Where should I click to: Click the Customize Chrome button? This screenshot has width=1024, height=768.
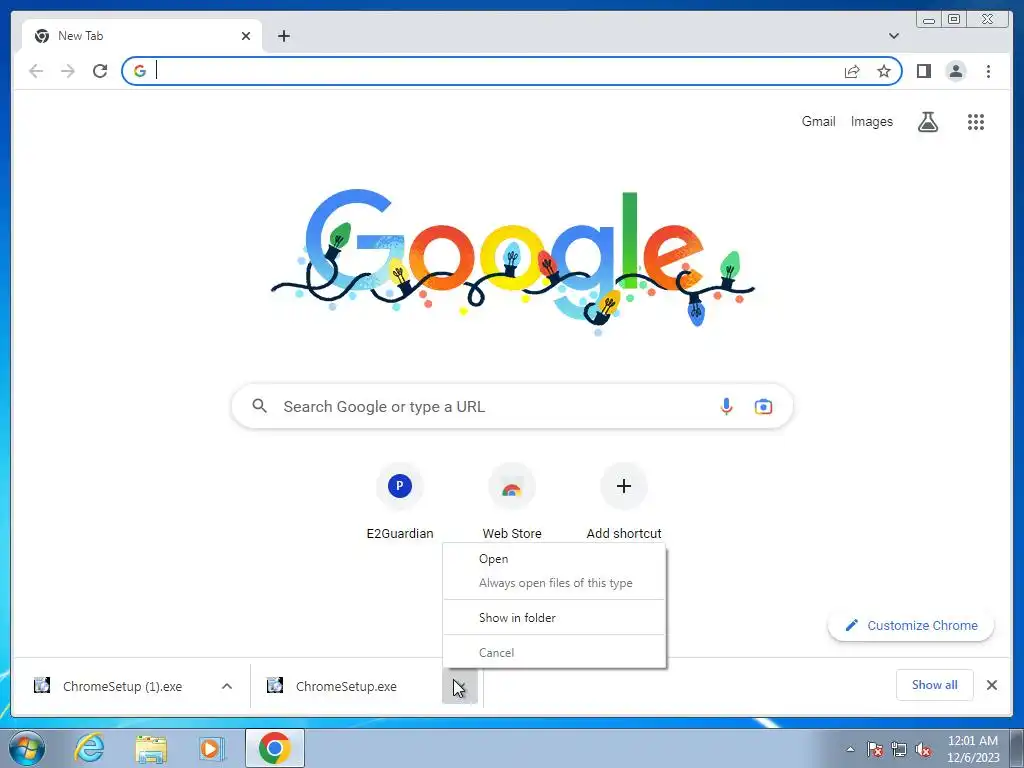click(x=911, y=625)
